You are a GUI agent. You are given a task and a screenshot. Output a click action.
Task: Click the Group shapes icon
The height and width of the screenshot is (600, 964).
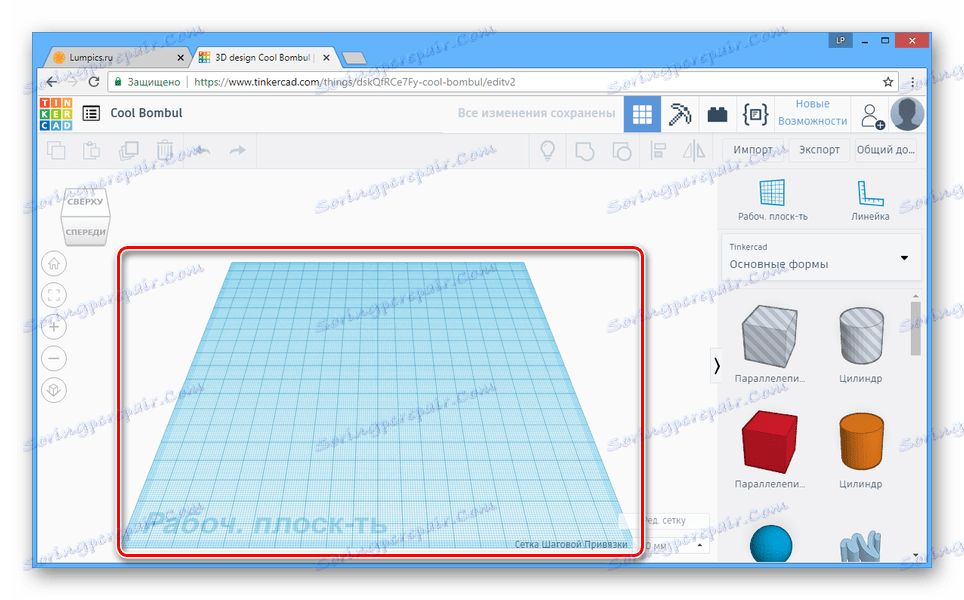click(585, 151)
